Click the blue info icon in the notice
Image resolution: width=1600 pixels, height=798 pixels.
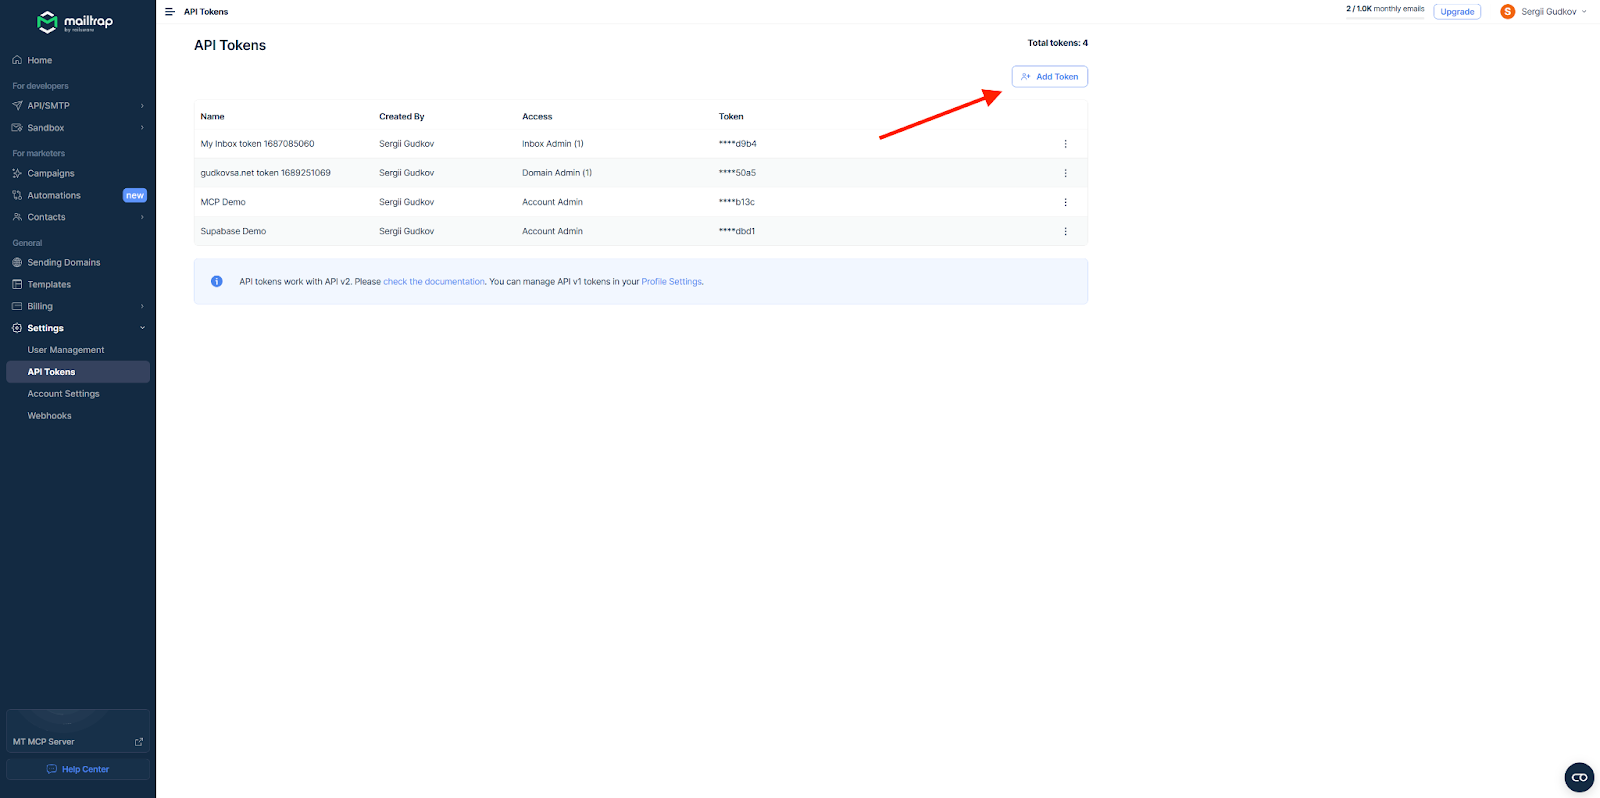(216, 282)
